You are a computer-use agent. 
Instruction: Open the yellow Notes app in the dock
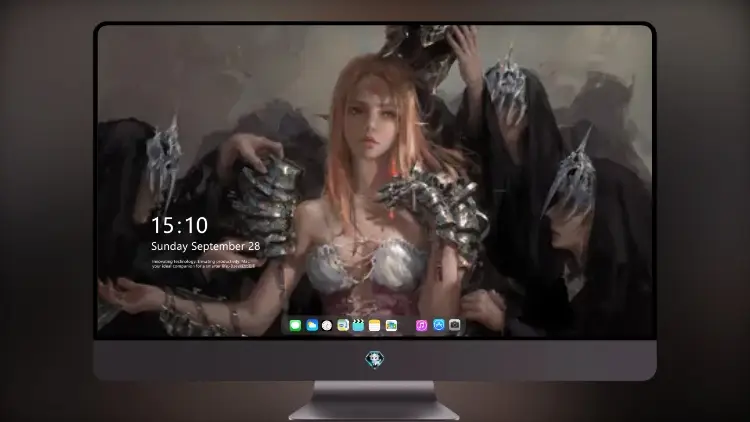tap(375, 325)
